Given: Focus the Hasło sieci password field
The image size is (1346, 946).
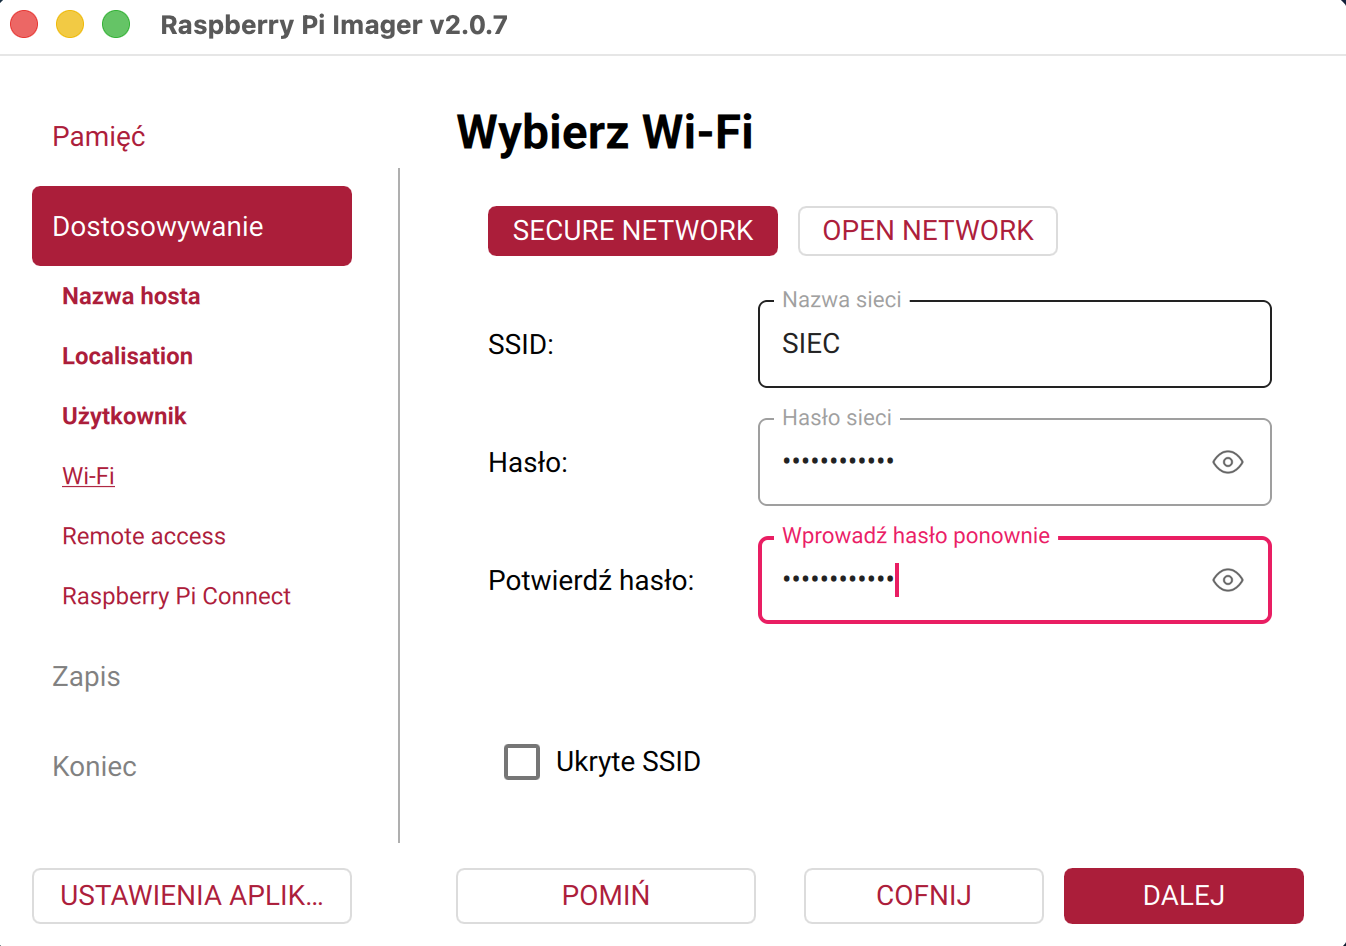Looking at the screenshot, I should click(x=980, y=462).
